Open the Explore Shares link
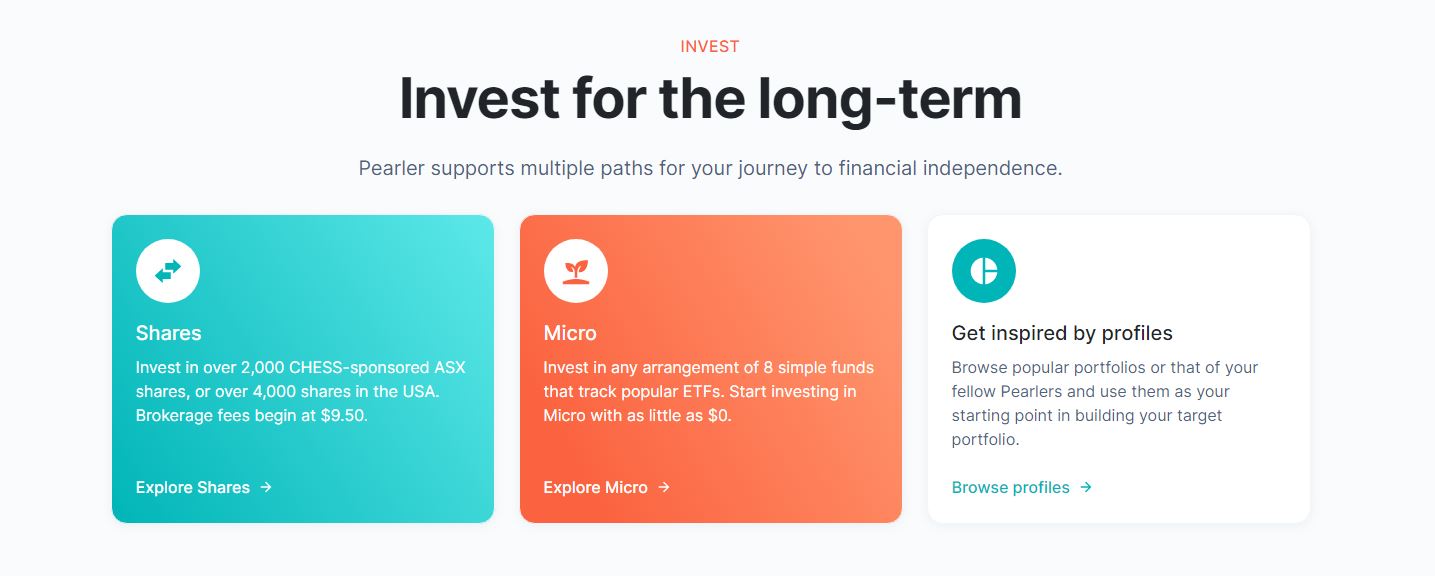Image resolution: width=1435 pixels, height=576 pixels. [x=192, y=488]
